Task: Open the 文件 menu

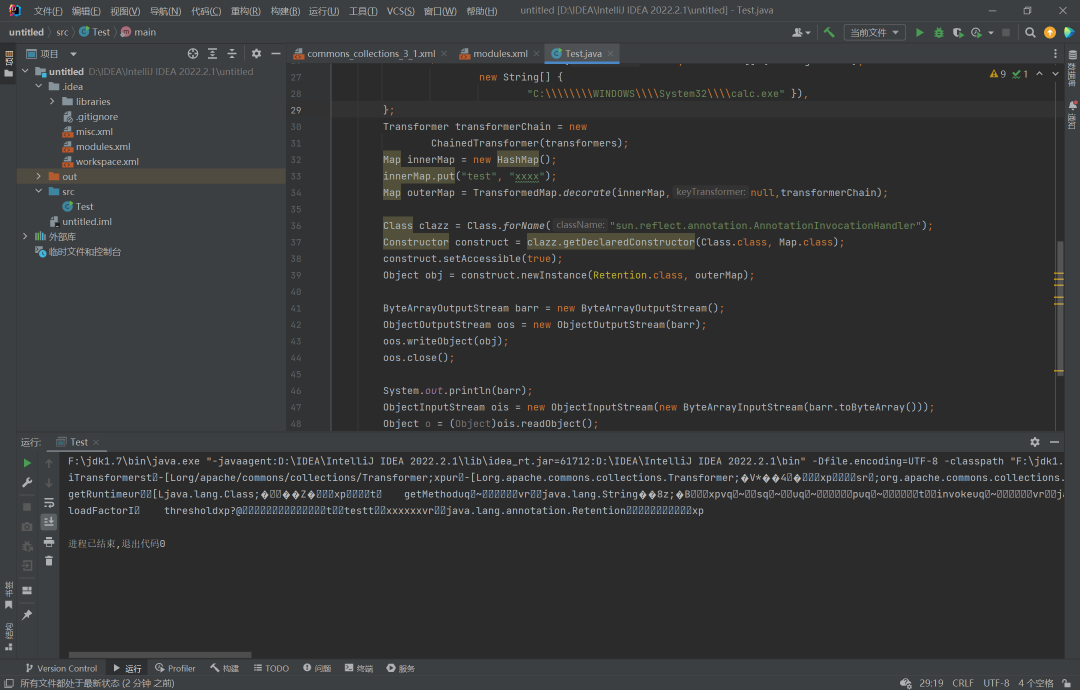Action: [48, 11]
